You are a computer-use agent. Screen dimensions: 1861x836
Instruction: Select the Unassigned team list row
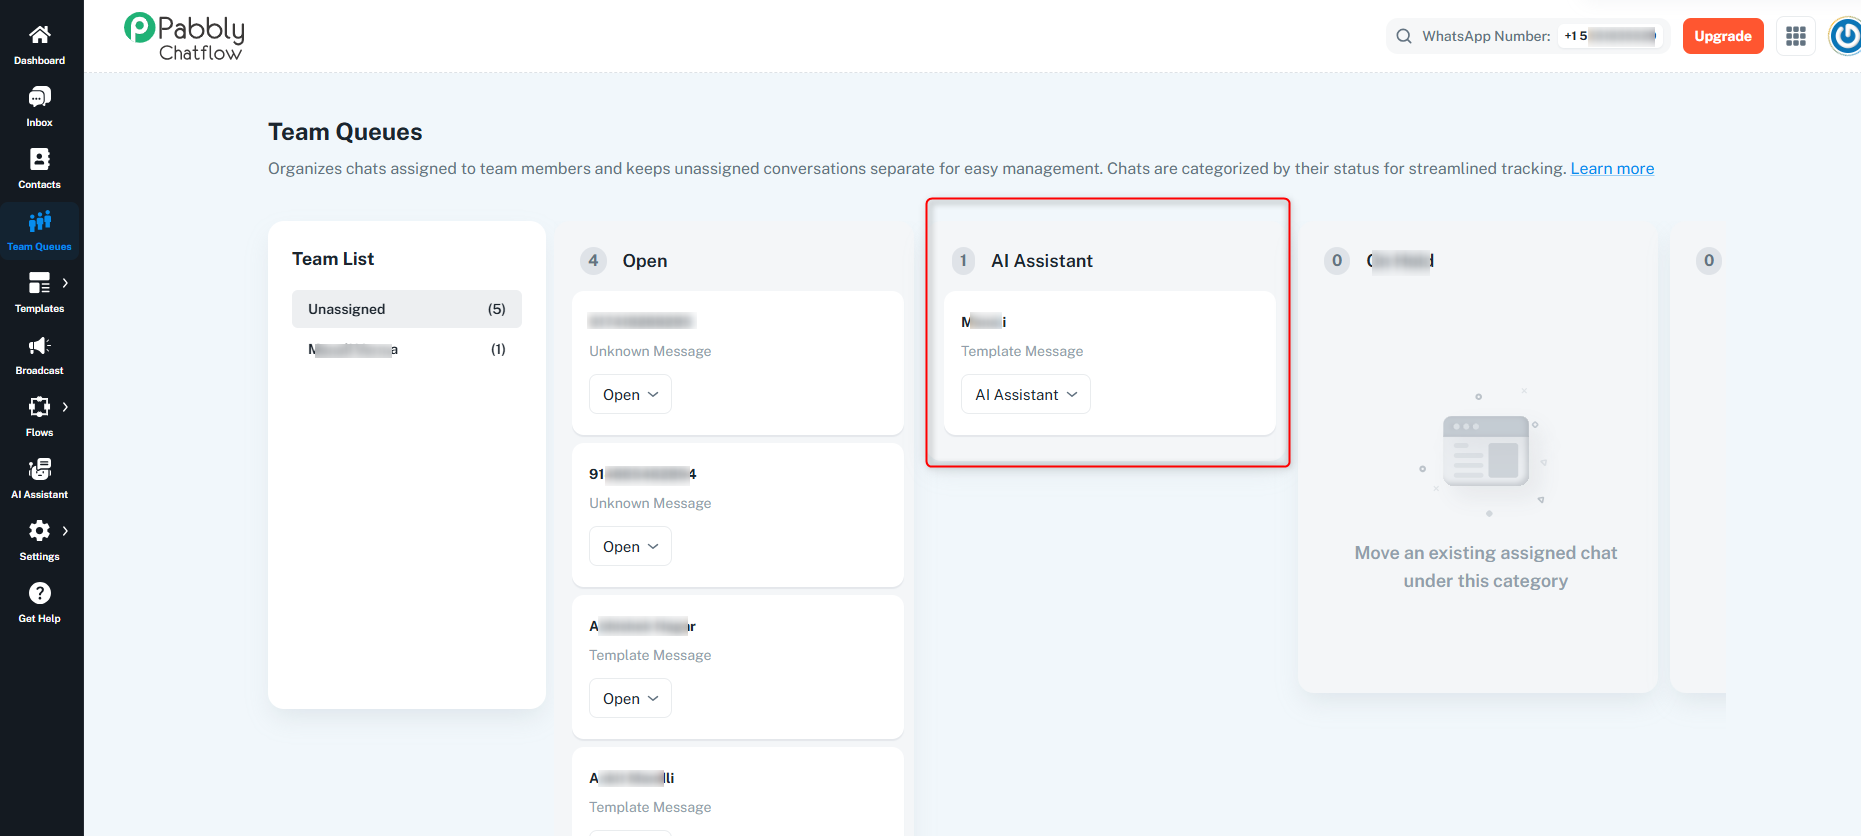407,309
